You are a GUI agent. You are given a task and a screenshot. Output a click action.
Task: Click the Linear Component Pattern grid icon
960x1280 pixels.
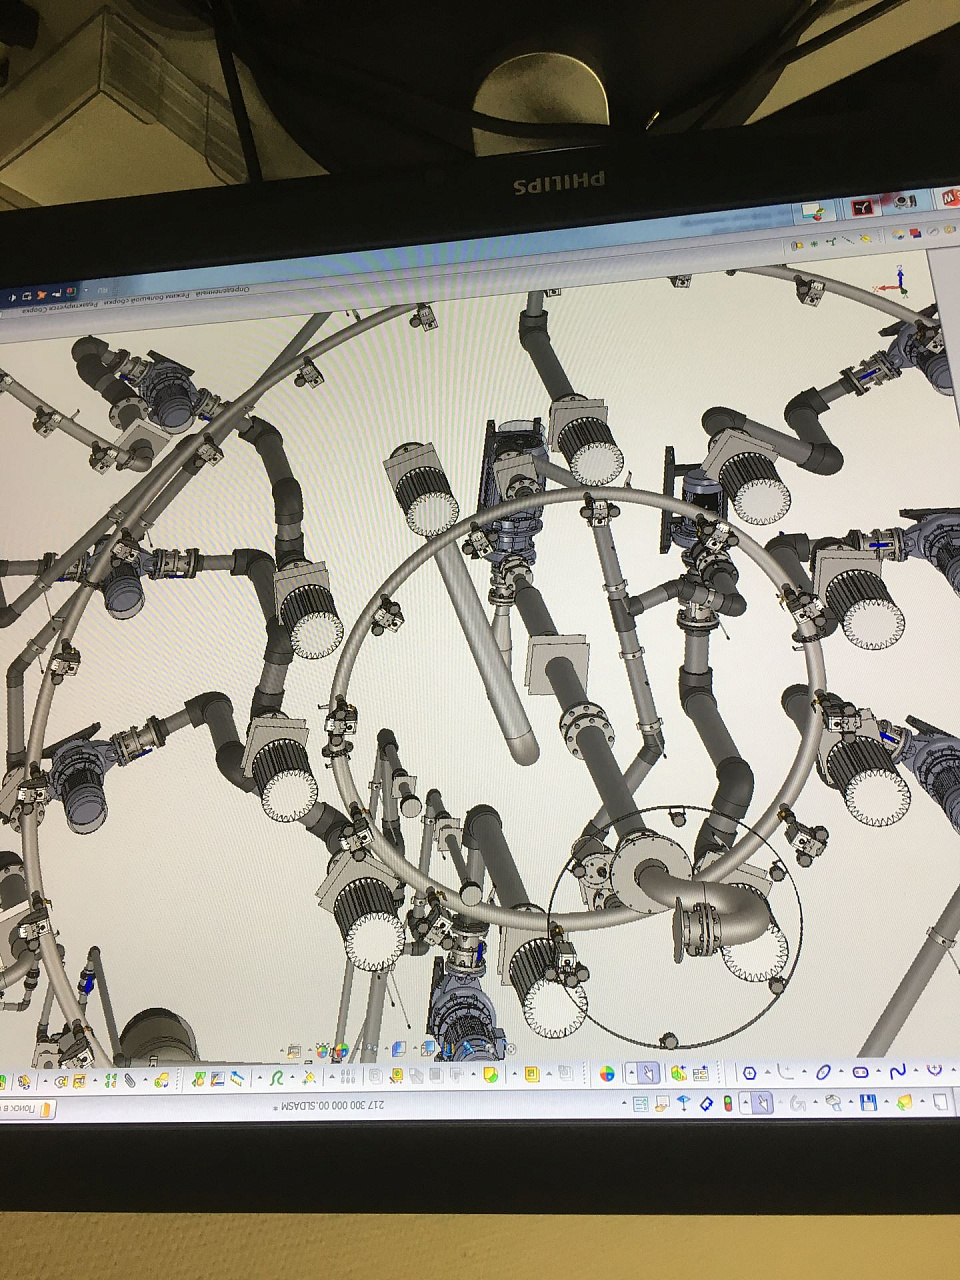(x=348, y=1077)
